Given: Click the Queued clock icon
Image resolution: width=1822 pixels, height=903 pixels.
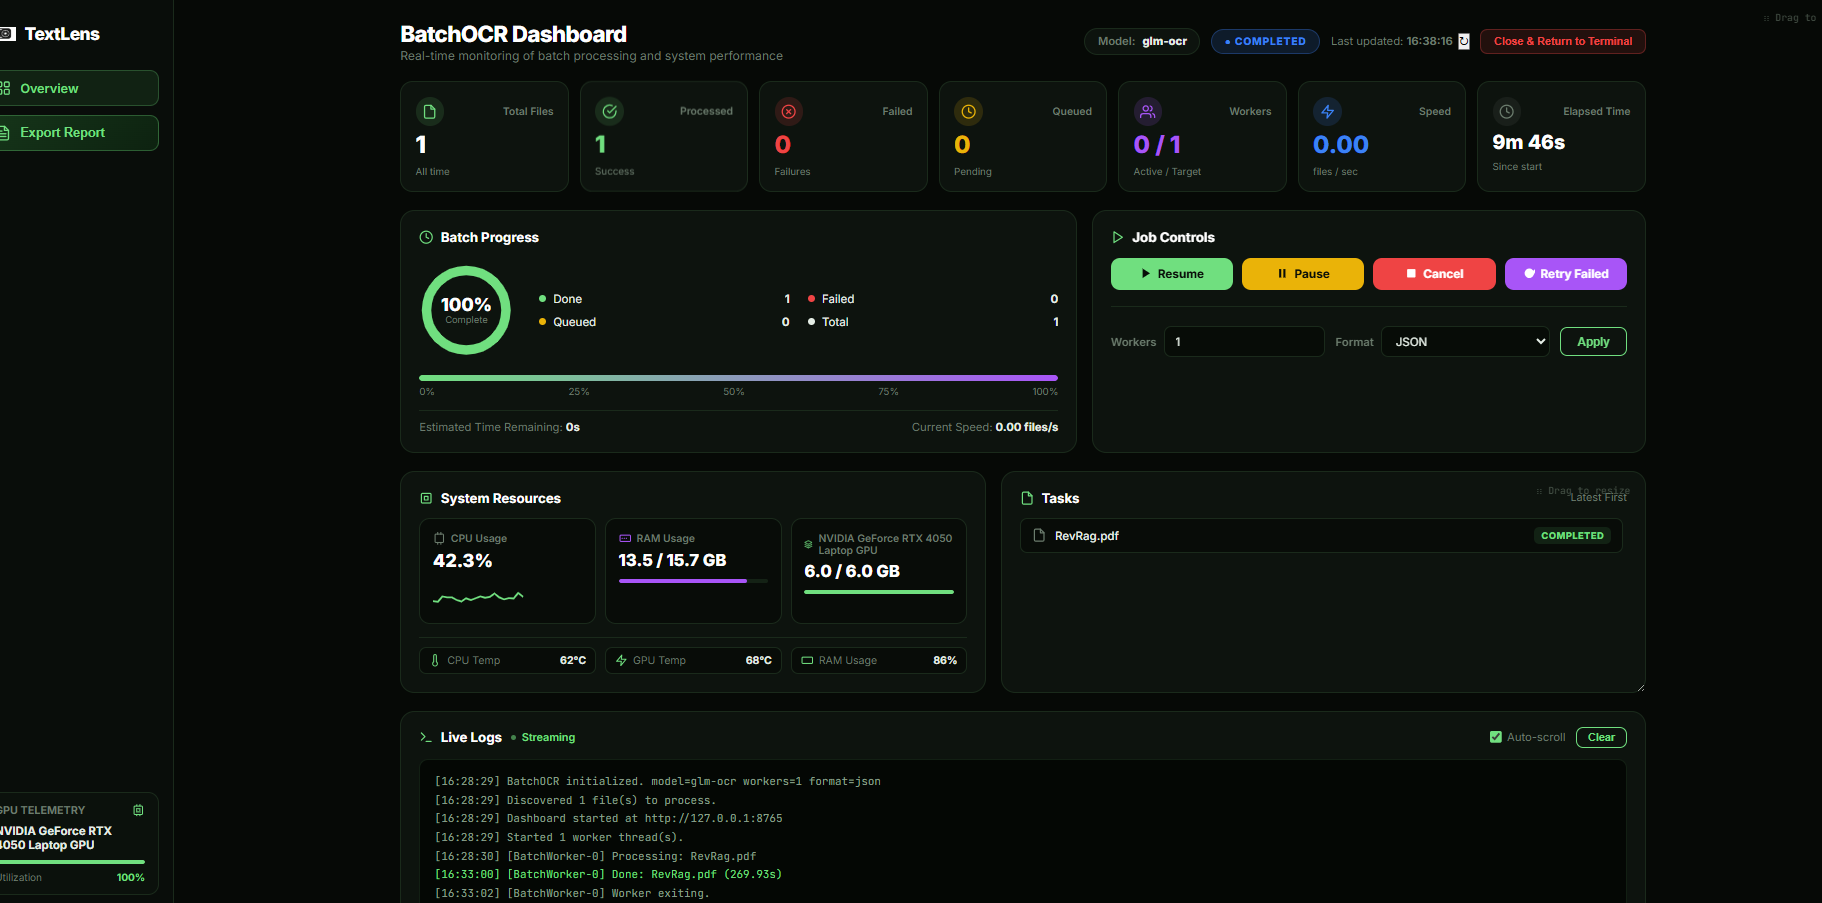Looking at the screenshot, I should tap(968, 111).
